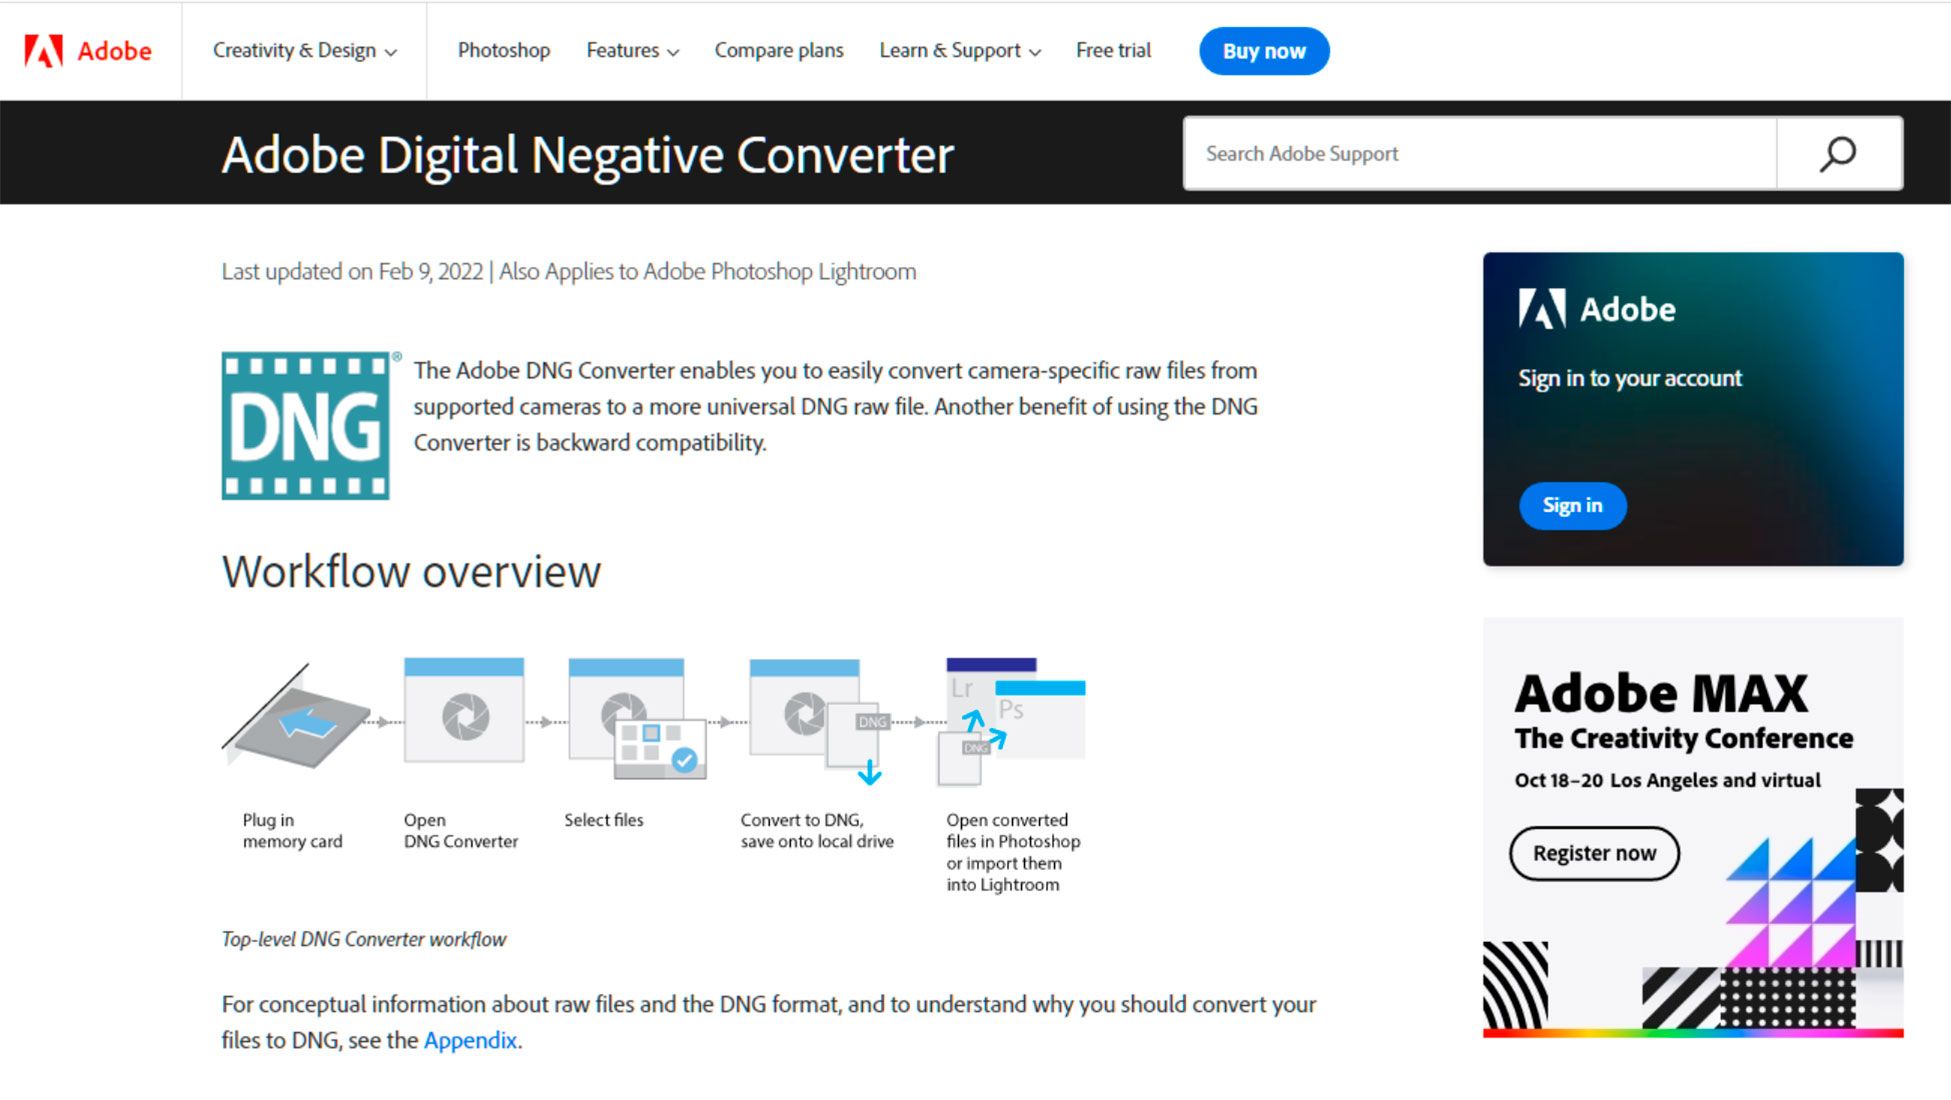Click the Register now button
Screen dimensions: 1951x1100
coord(1595,852)
